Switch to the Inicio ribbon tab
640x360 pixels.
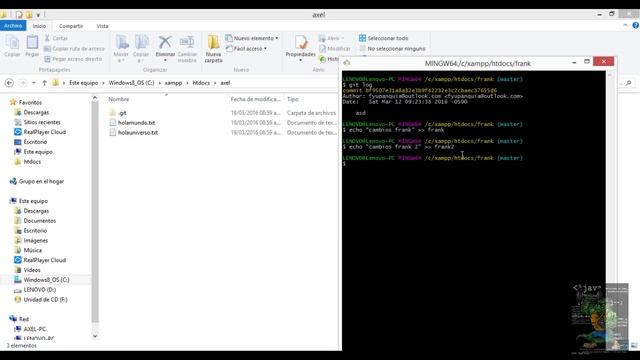coord(39,26)
